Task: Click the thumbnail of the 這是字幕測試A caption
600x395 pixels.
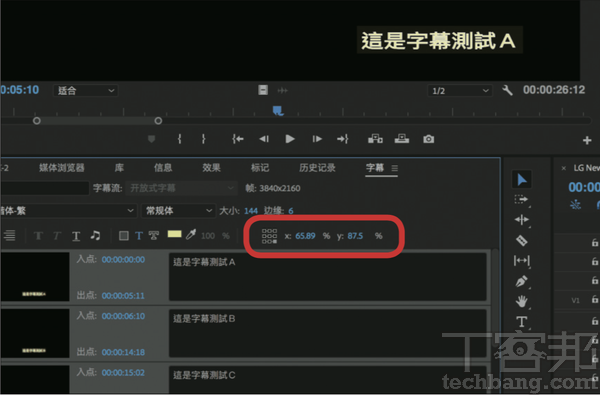Action: click(35, 277)
